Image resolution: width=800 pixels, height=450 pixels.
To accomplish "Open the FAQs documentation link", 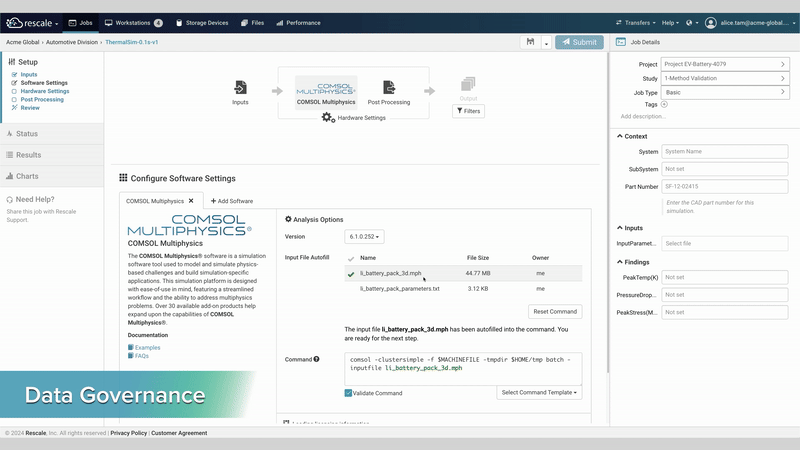I will click(x=142, y=356).
